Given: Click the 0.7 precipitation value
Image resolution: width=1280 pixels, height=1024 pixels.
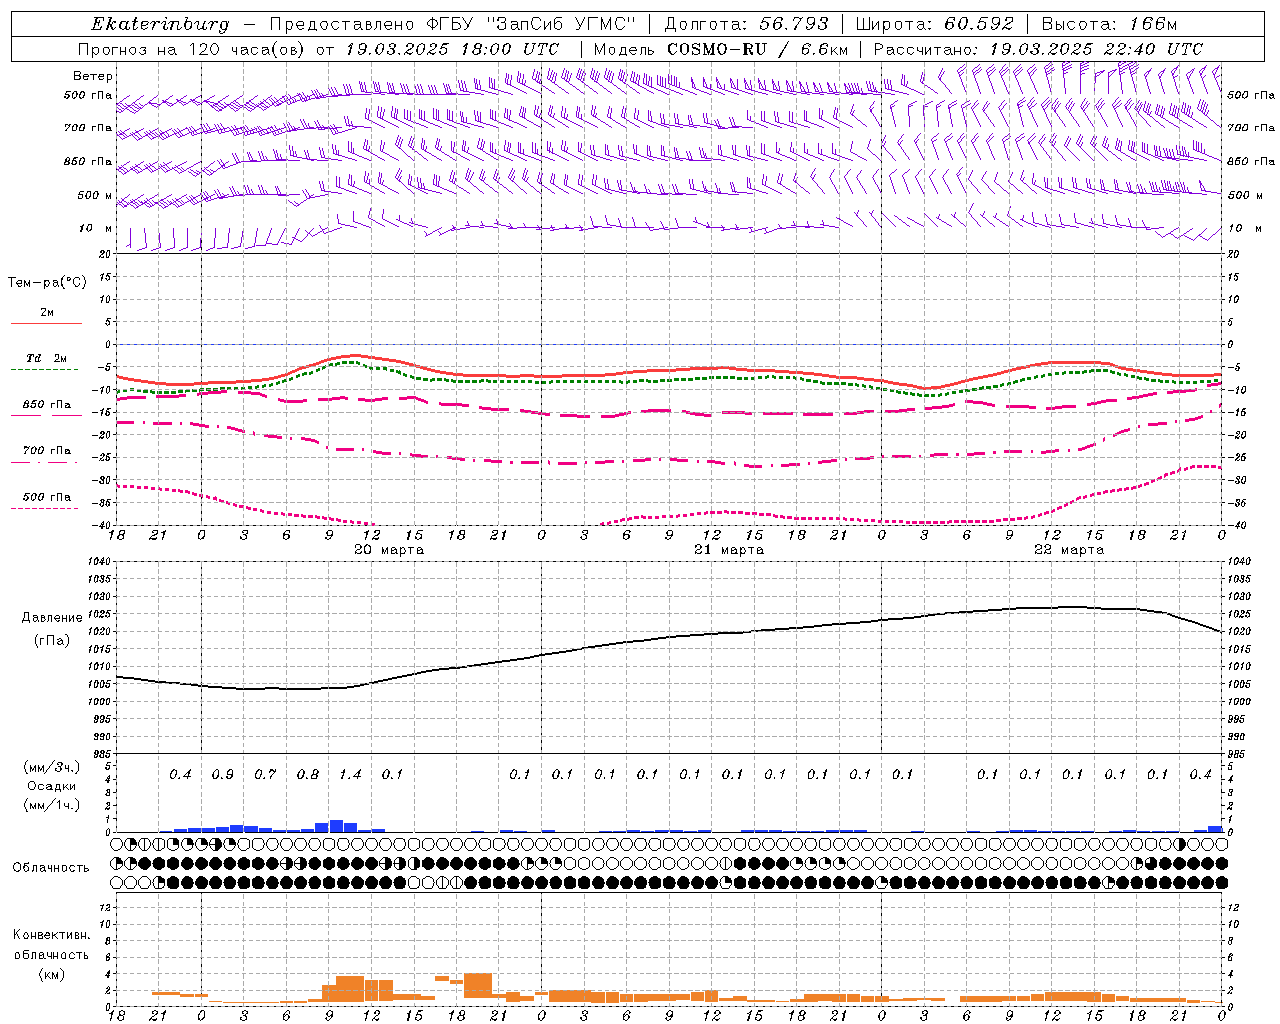Looking at the screenshot, I should coord(265,775).
